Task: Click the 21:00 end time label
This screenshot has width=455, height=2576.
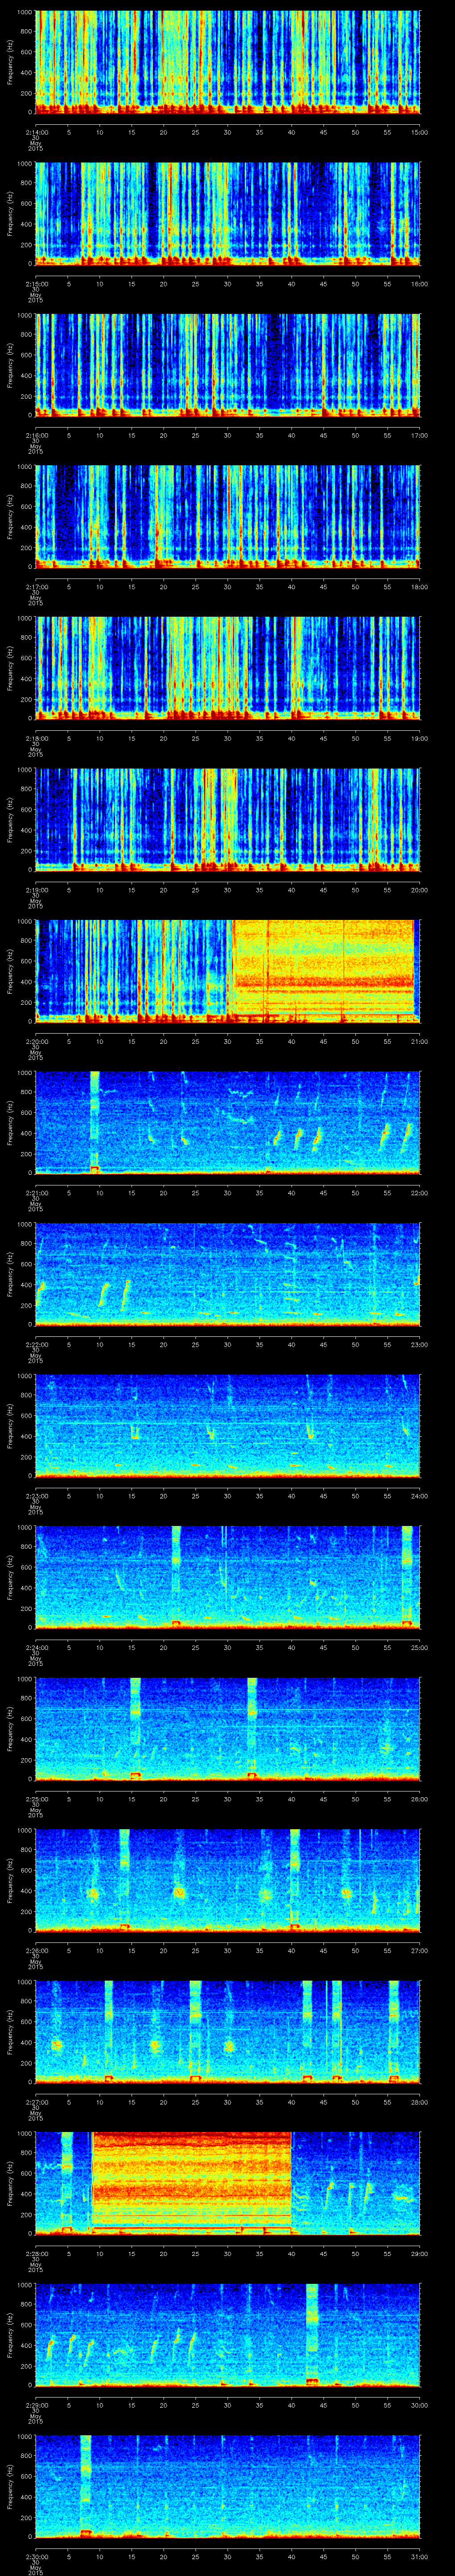Action: [419, 1042]
